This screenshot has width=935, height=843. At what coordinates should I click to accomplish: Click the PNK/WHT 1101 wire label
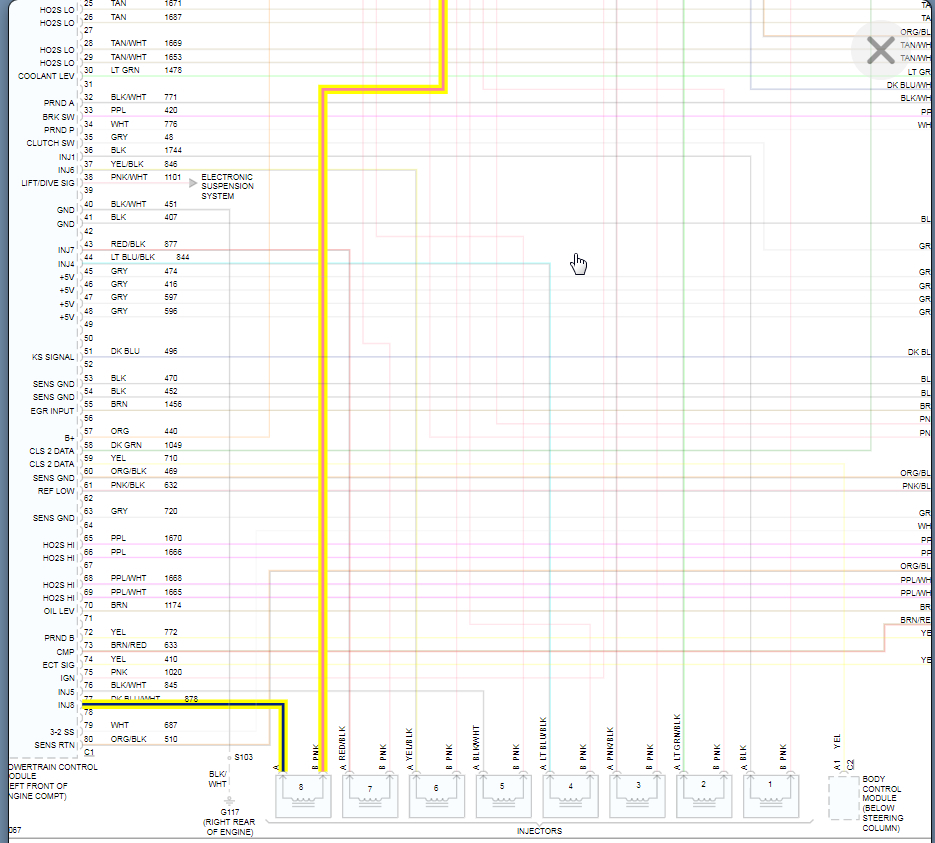(x=145, y=177)
